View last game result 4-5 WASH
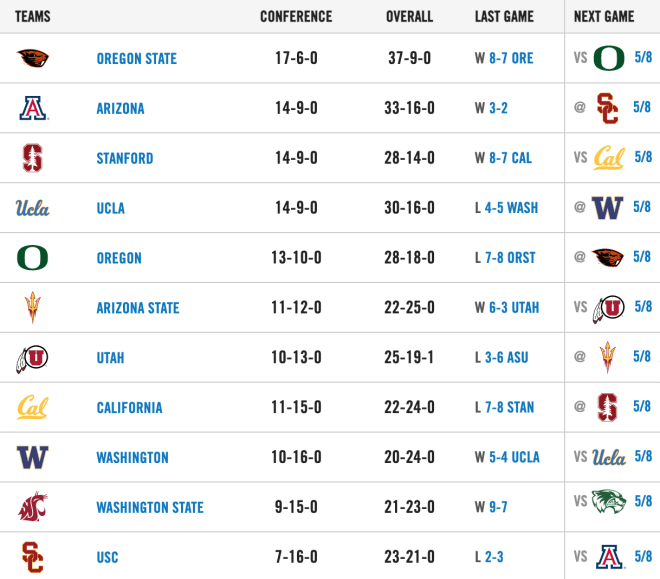The width and height of the screenshot is (660, 579). 511,208
